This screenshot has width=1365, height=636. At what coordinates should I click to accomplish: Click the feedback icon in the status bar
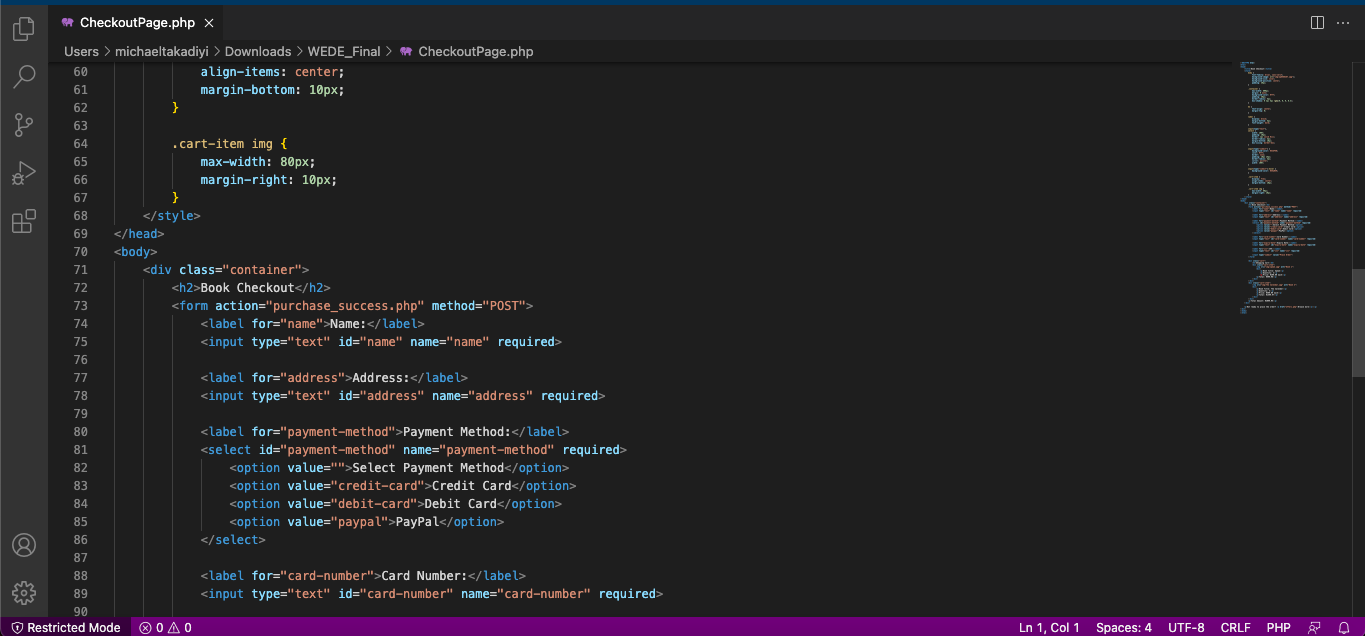click(1315, 627)
